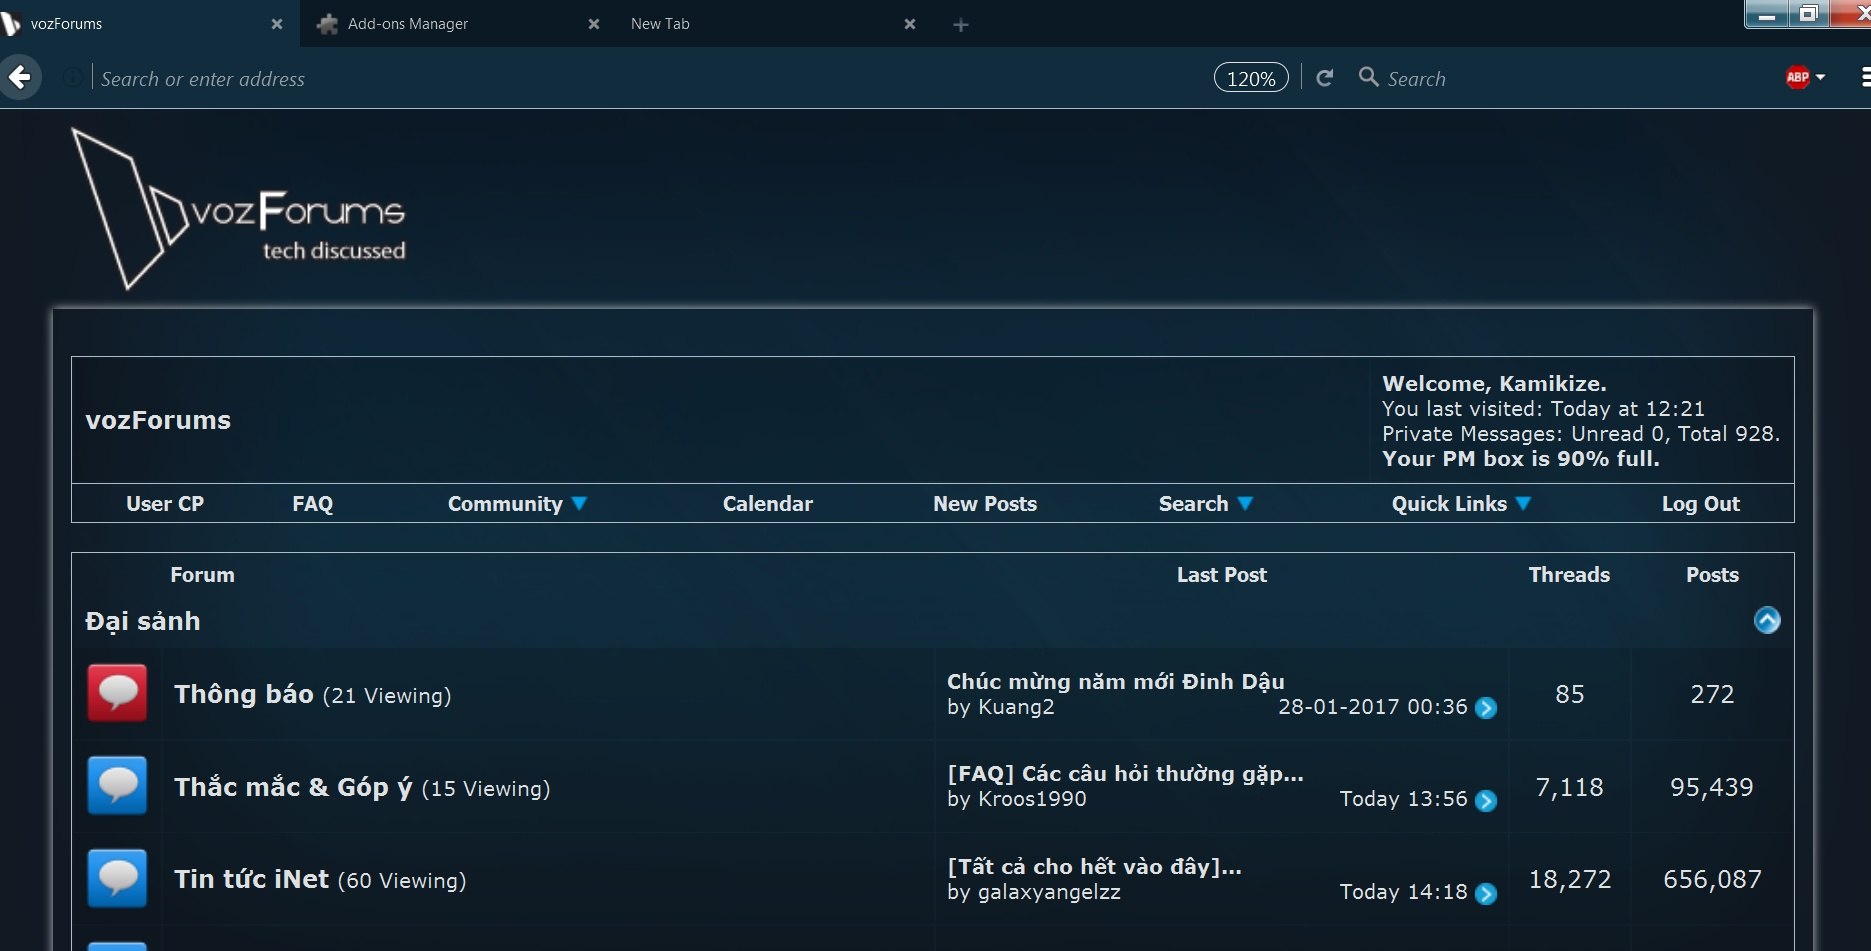Image resolution: width=1871 pixels, height=951 pixels.
Task: Reload the current page
Action: pyautogui.click(x=1324, y=77)
